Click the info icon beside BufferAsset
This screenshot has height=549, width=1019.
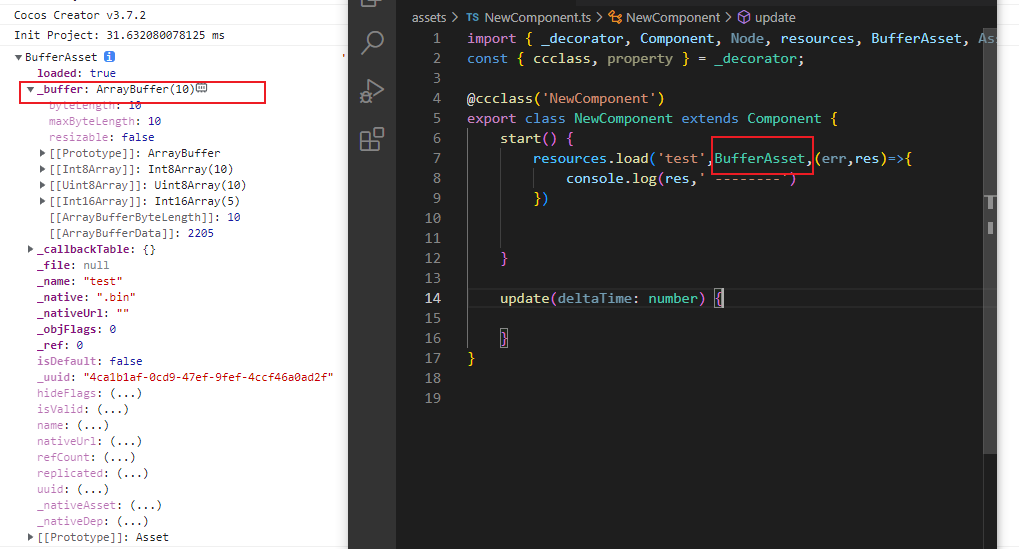109,57
